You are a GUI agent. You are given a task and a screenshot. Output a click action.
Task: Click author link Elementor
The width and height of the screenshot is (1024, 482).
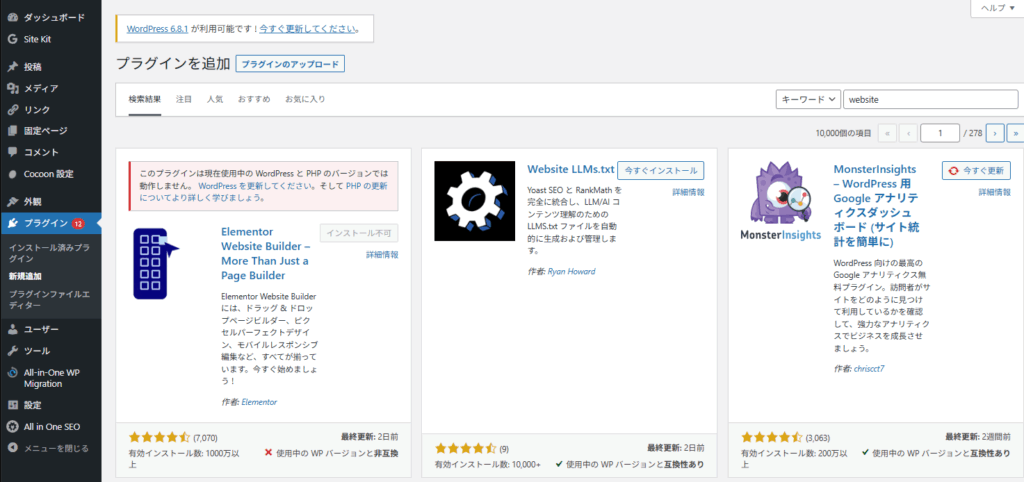tap(259, 402)
